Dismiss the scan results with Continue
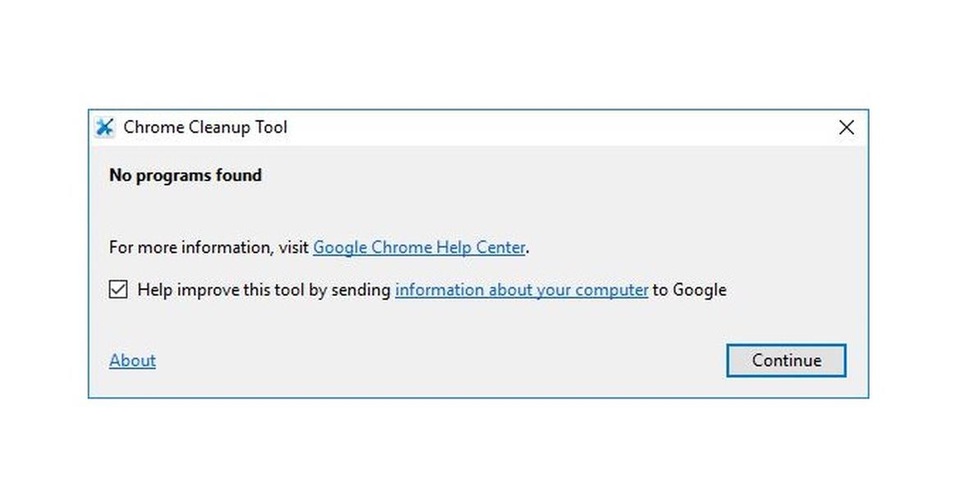The image size is (960, 502). coord(786,360)
